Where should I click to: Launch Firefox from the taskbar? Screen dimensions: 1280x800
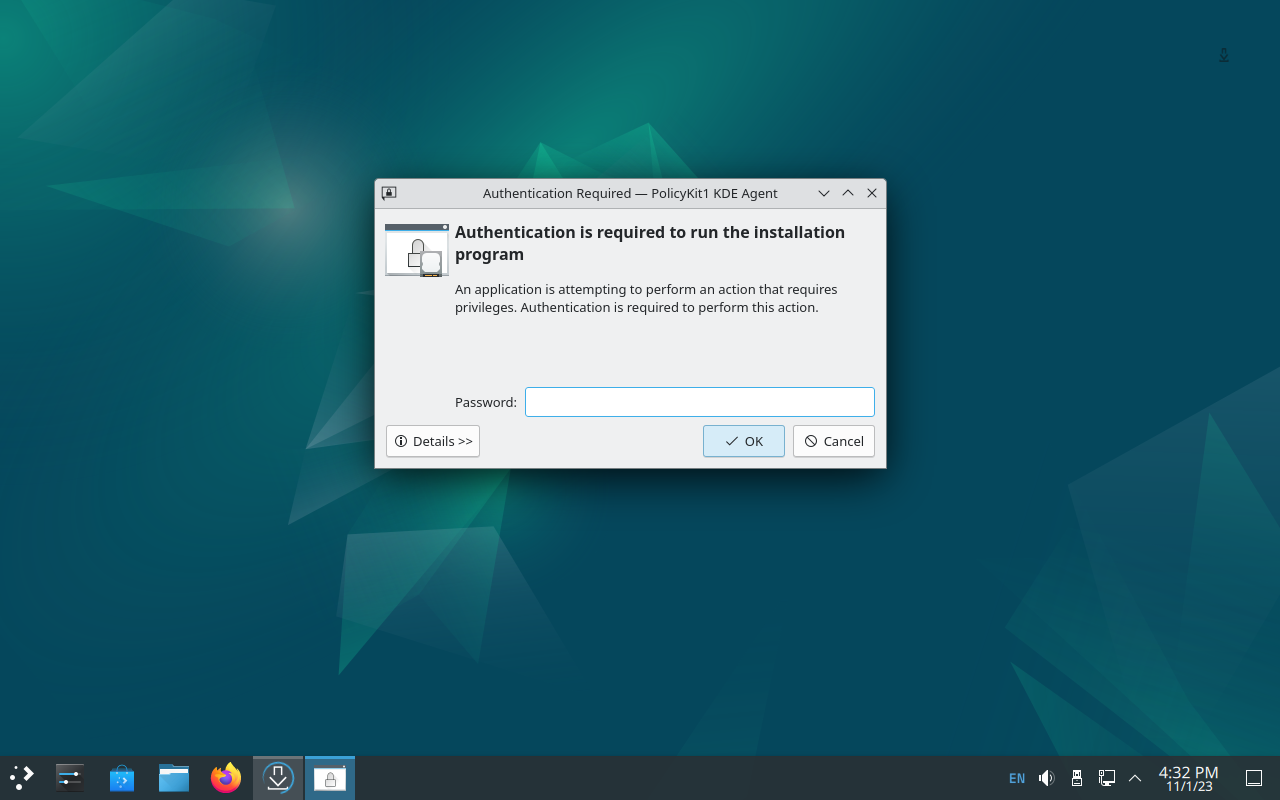tap(226, 777)
